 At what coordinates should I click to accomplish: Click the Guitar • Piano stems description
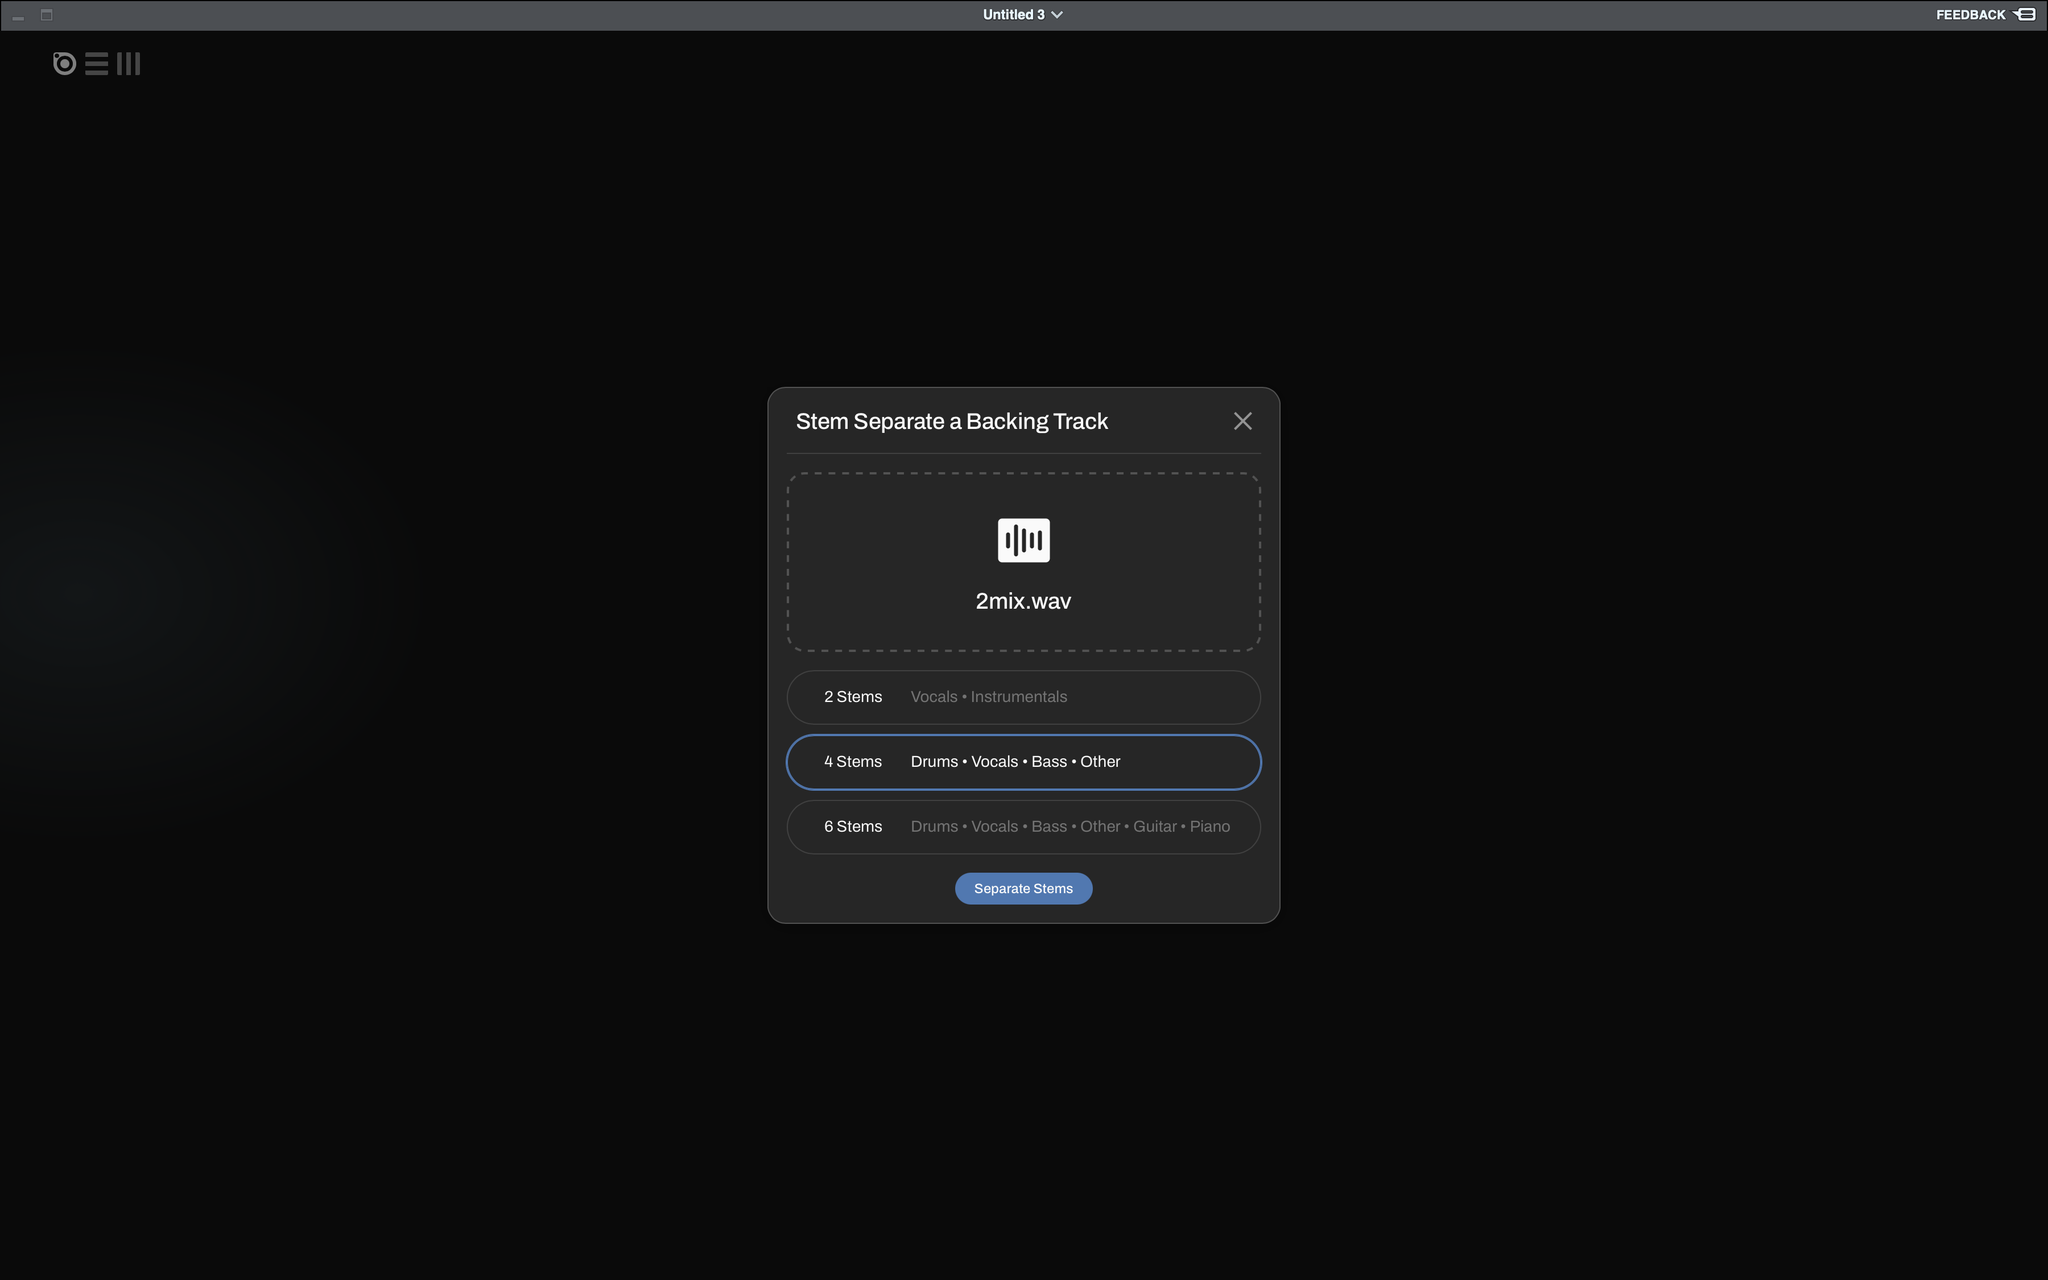(1181, 827)
